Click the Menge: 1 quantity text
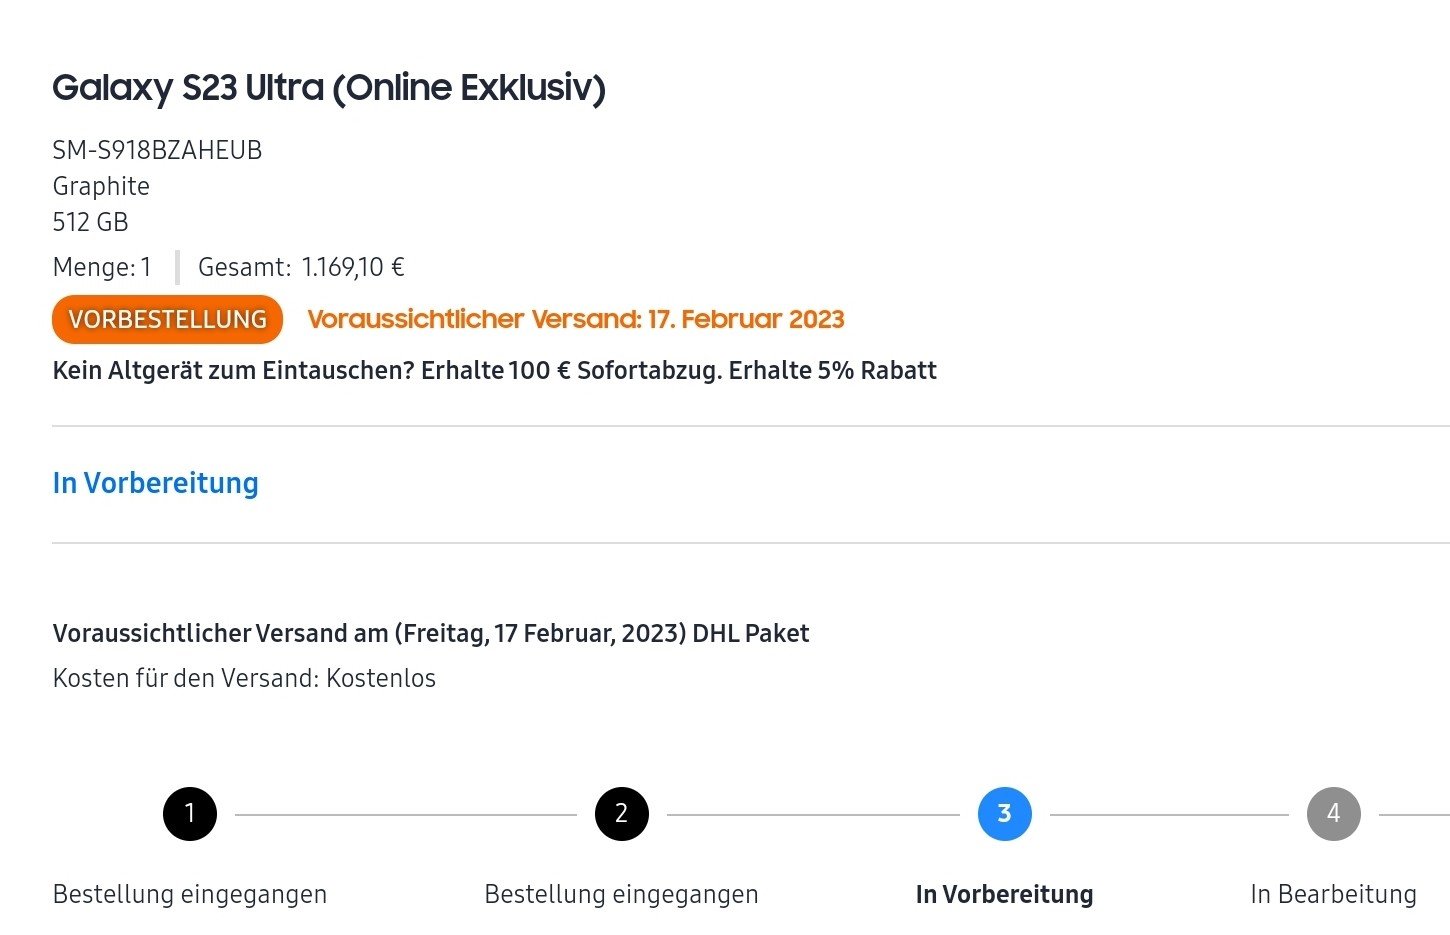 pyautogui.click(x=102, y=267)
